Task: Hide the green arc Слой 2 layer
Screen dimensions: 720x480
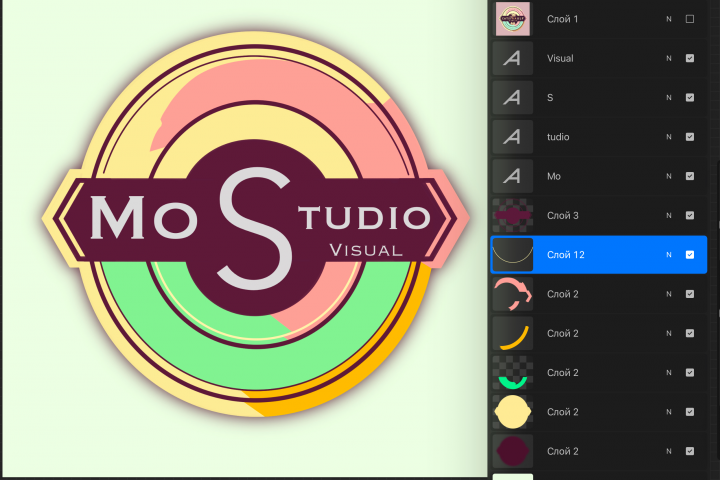Action: click(x=690, y=373)
